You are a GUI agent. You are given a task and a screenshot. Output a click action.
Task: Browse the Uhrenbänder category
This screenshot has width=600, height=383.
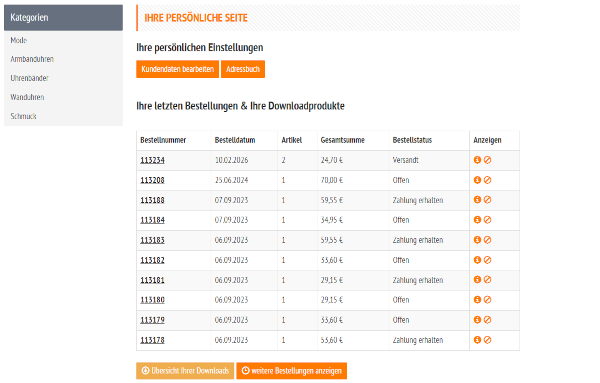29,78
